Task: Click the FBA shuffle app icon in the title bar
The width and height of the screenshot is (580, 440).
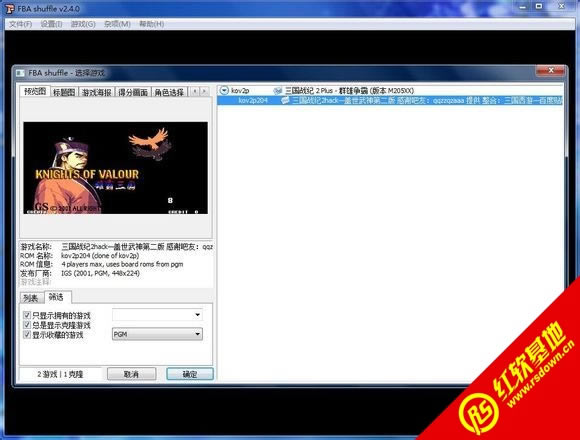Action: point(10,9)
